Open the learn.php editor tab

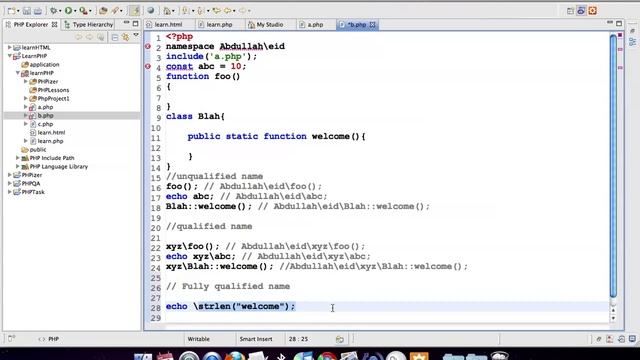220,24
